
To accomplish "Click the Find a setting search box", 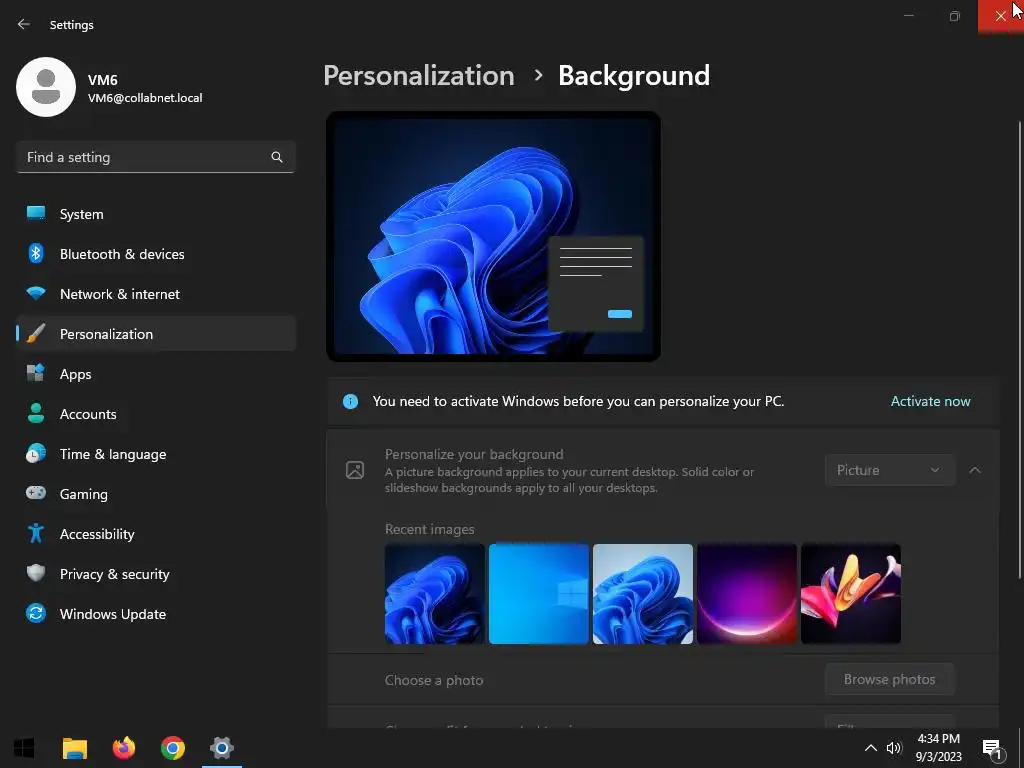I will 156,157.
